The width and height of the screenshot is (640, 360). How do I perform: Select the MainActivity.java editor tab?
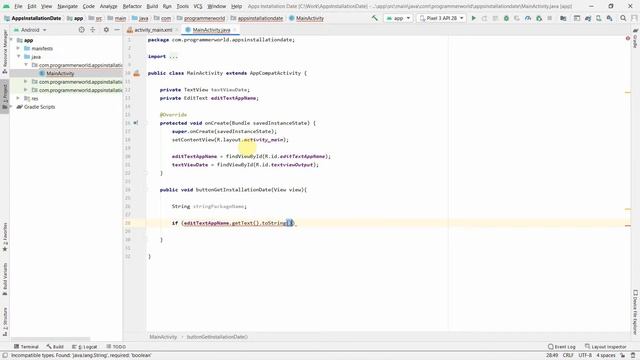pyautogui.click(x=211, y=30)
